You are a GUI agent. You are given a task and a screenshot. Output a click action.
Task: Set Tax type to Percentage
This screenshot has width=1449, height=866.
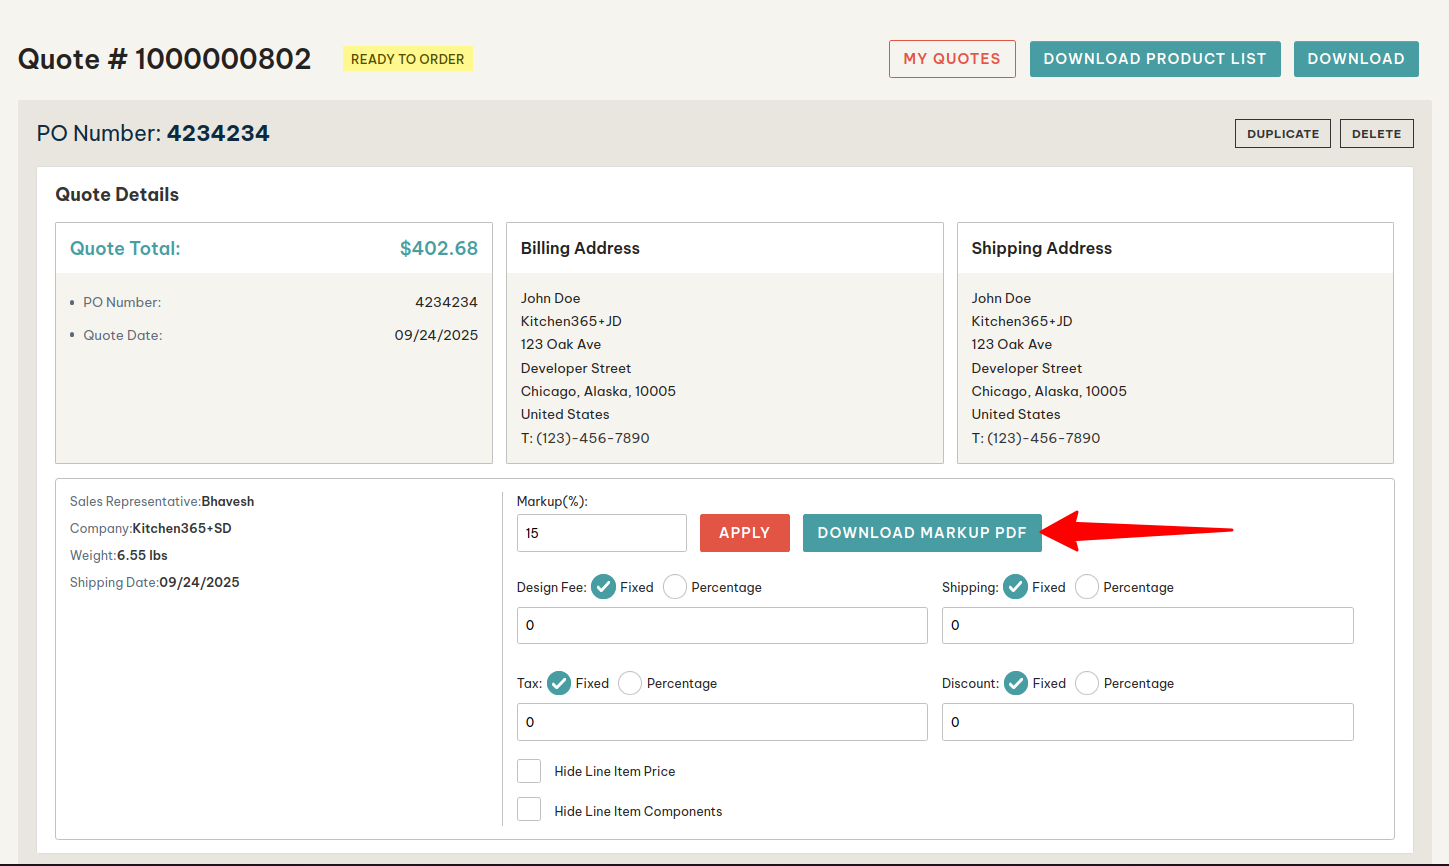630,683
